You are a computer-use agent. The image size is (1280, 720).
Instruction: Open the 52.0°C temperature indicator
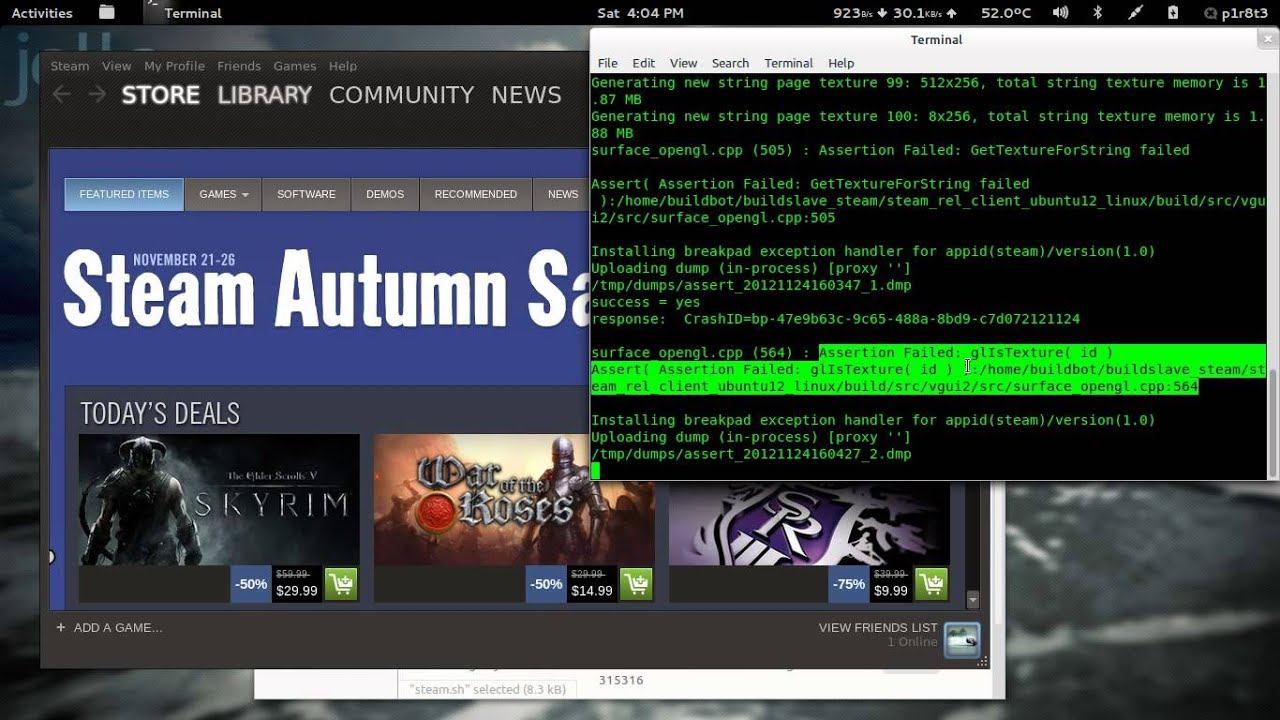coord(1005,13)
